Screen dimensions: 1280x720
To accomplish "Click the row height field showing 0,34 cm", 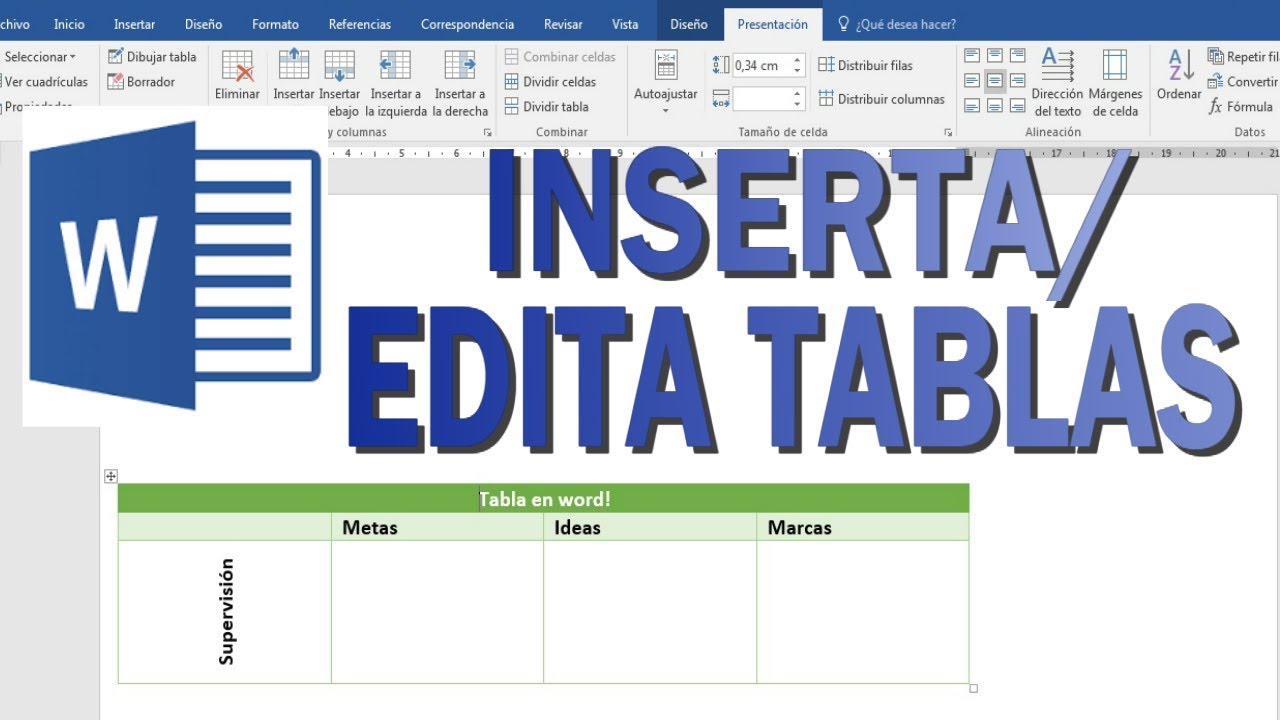I will point(761,66).
